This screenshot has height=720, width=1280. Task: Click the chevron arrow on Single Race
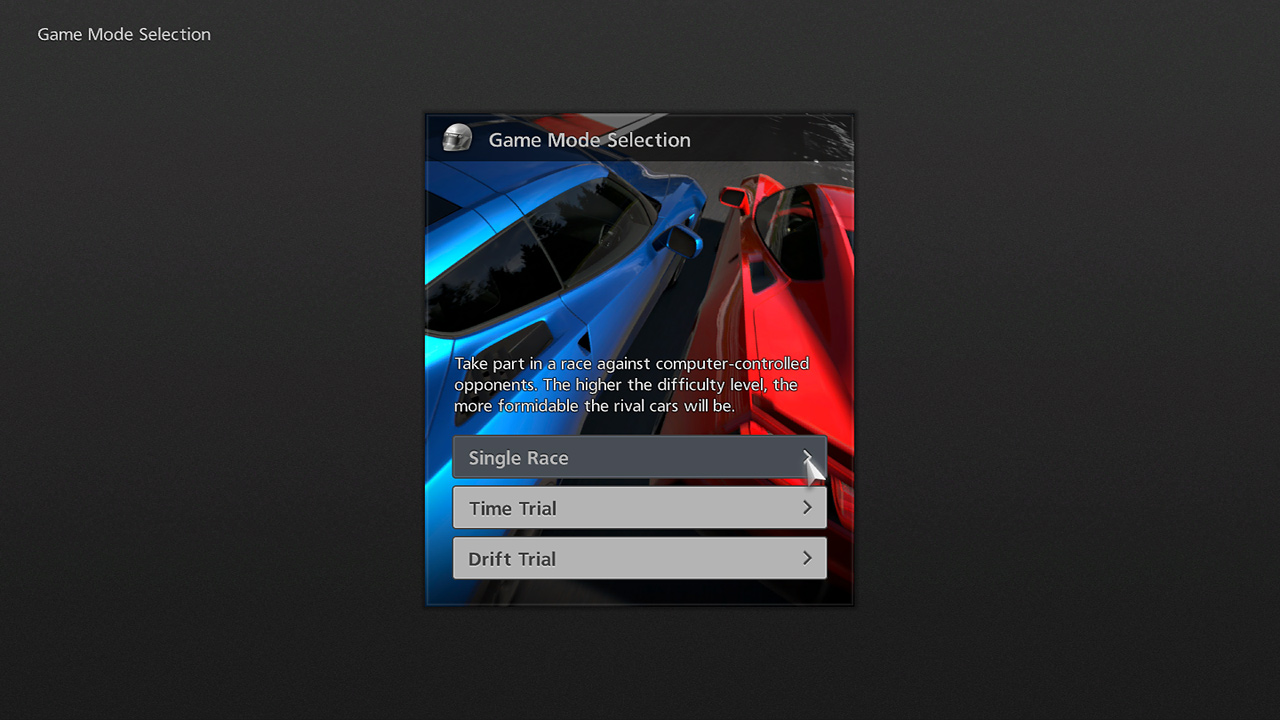coord(807,457)
